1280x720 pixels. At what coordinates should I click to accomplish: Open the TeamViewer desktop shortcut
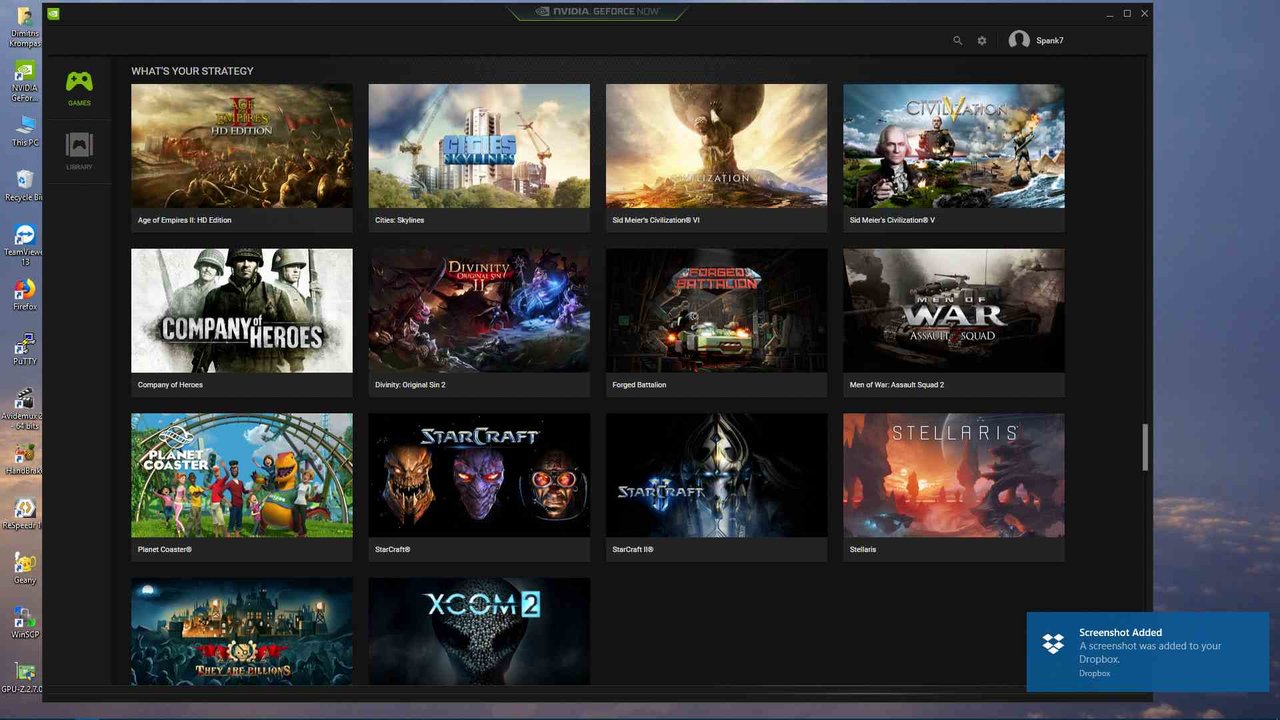(x=25, y=243)
